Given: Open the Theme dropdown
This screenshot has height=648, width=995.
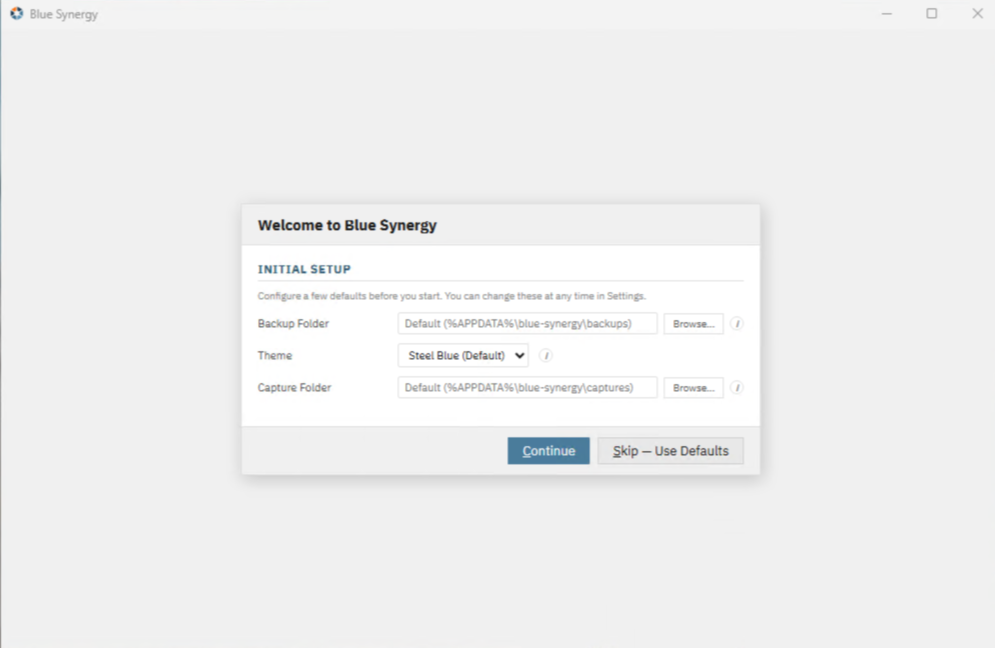Looking at the screenshot, I should [463, 355].
